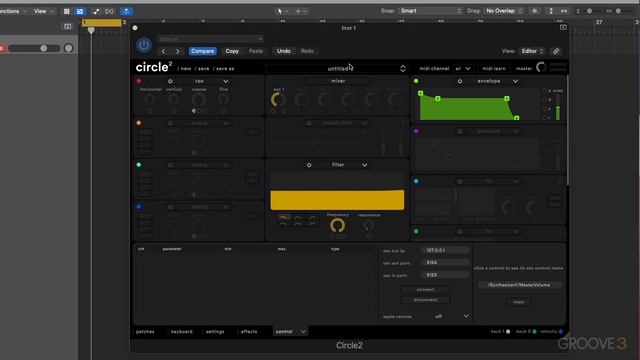Toggle the plugin power button
Viewport: 640px width, 360px height.
click(x=144, y=45)
